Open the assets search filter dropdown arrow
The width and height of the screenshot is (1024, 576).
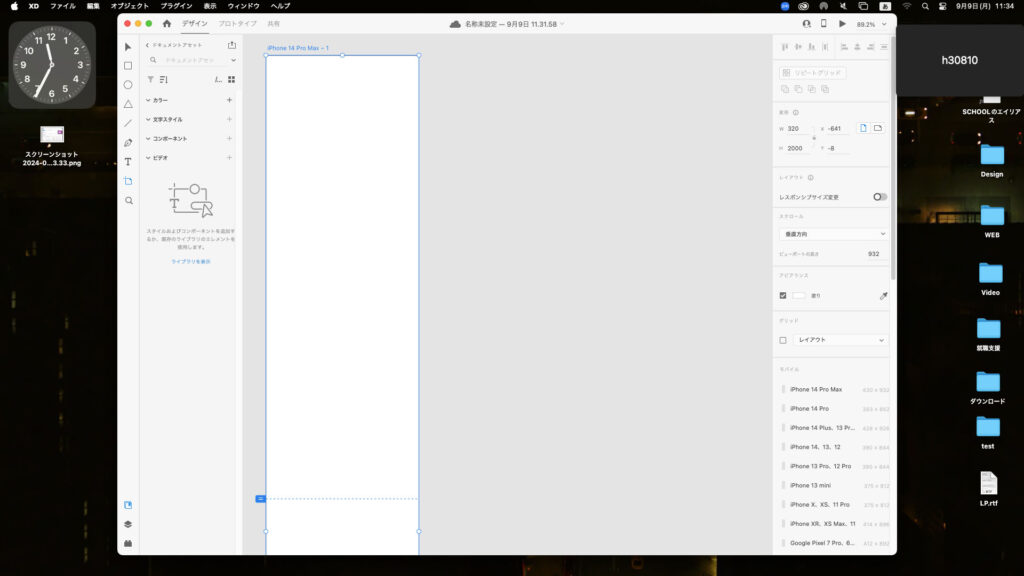coord(233,60)
